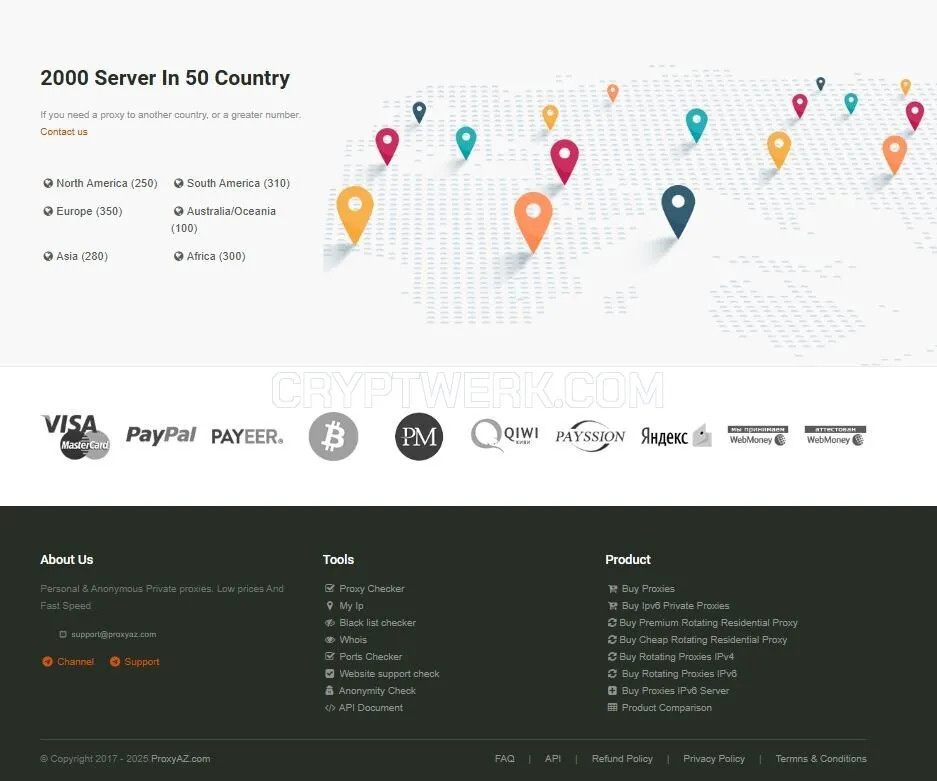The image size is (937, 781).
Task: Click the Payssion payment logo
Action: [590, 436]
